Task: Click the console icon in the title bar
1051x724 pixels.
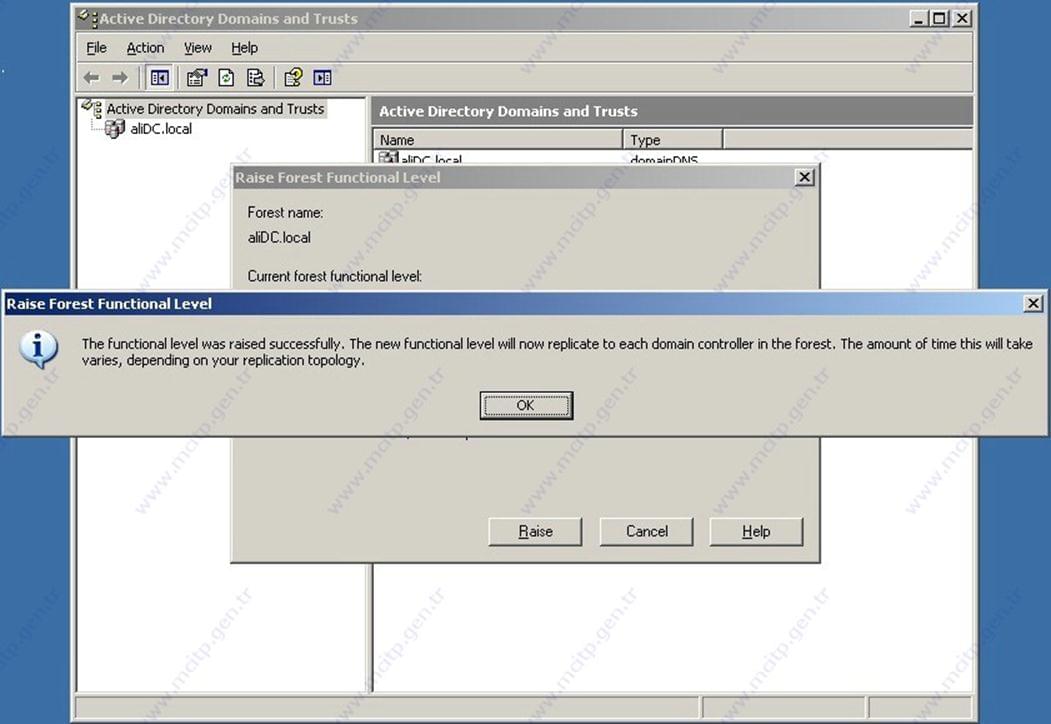Action: tap(88, 18)
